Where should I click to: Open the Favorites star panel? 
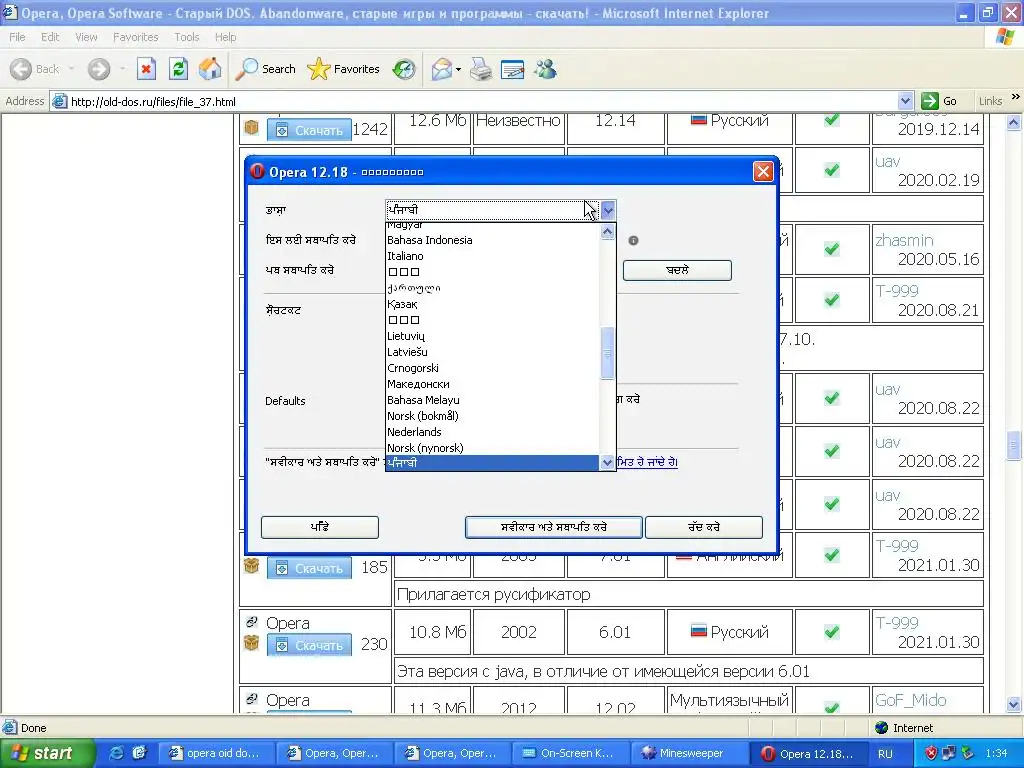(x=343, y=69)
